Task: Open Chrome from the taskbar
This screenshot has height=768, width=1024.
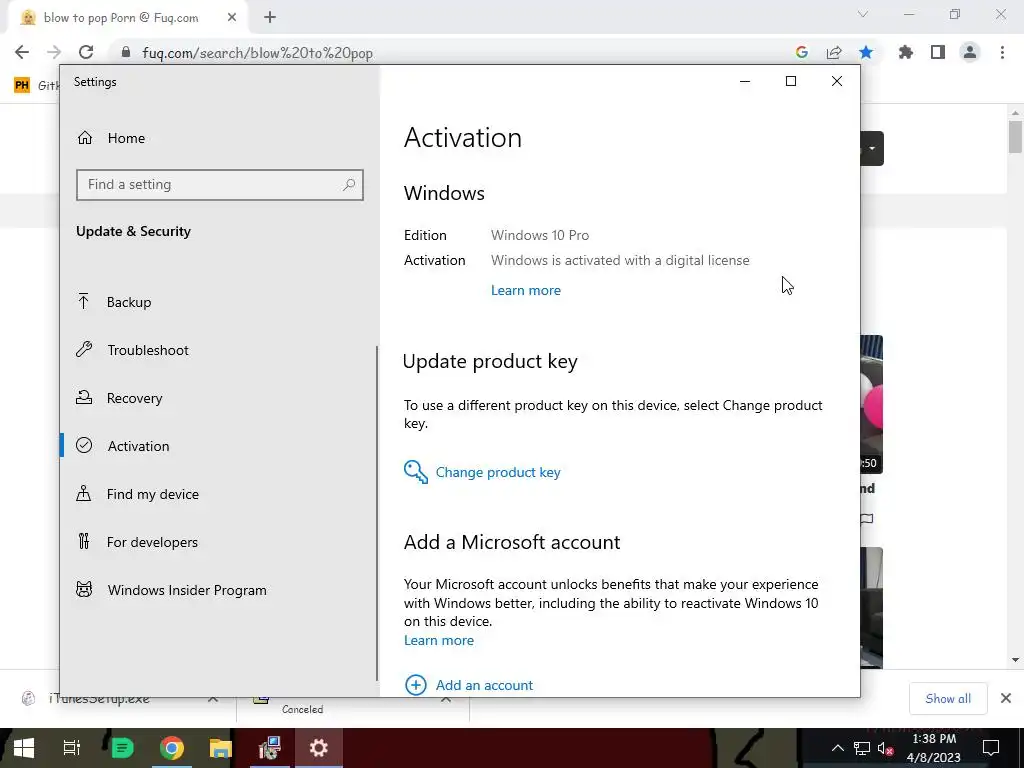Action: click(x=172, y=748)
